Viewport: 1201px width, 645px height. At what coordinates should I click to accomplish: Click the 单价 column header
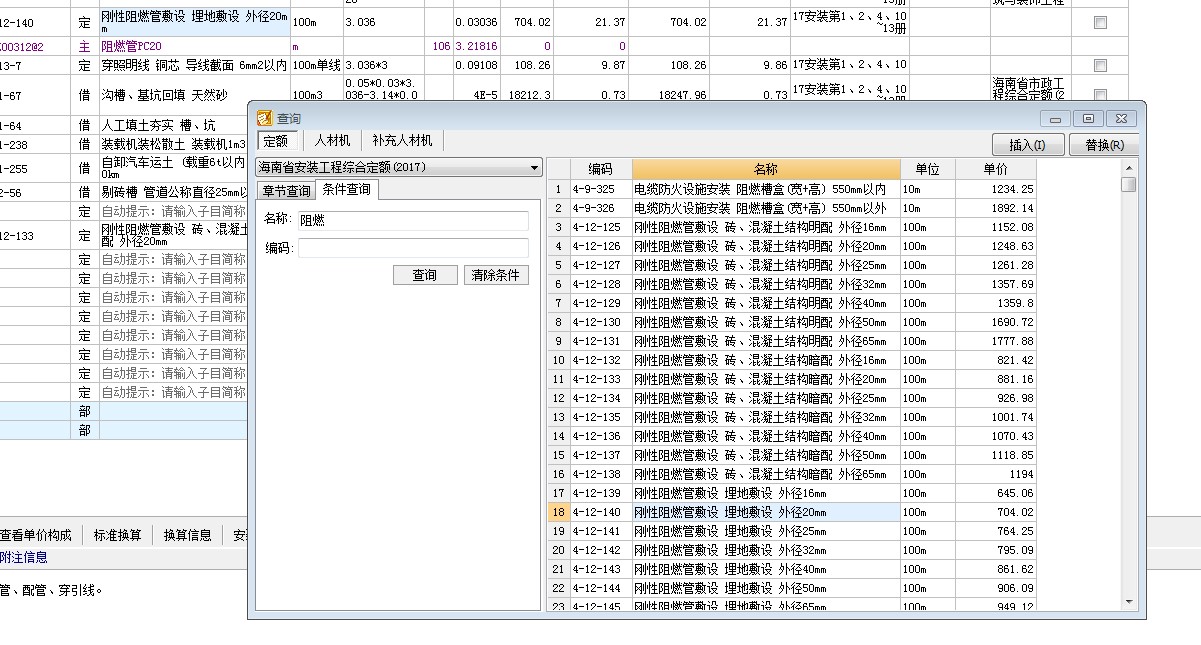[x=995, y=169]
